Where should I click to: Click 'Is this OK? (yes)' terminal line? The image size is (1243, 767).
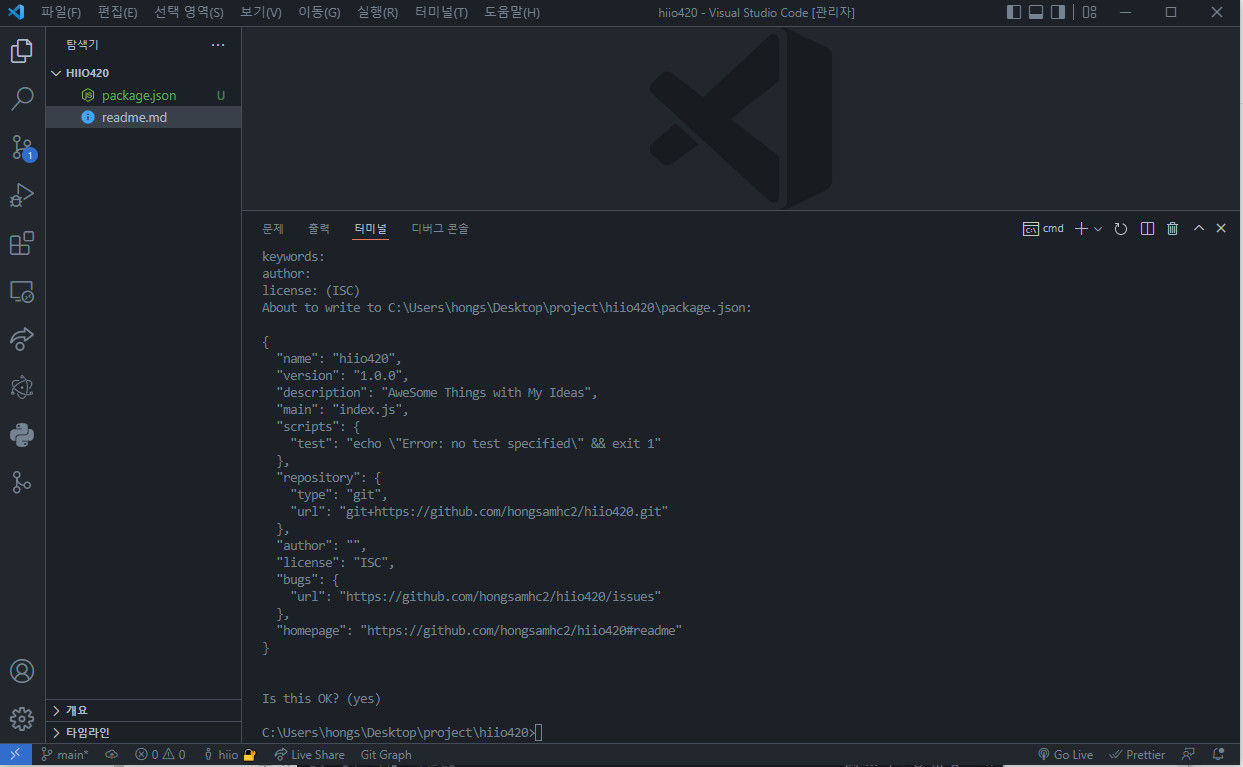pyautogui.click(x=321, y=699)
